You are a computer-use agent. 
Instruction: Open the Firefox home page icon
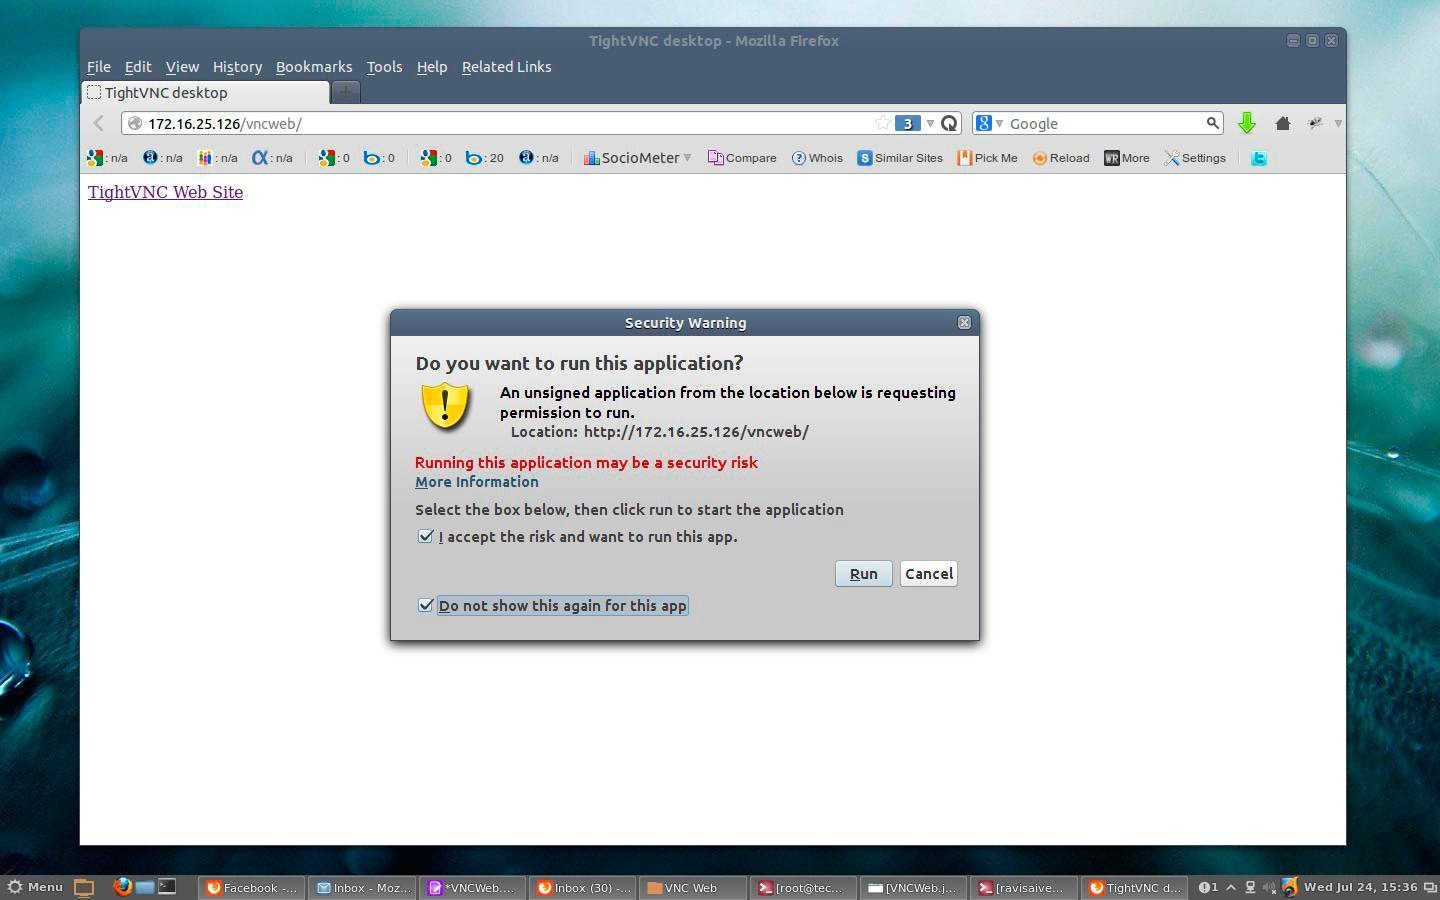tap(1283, 123)
